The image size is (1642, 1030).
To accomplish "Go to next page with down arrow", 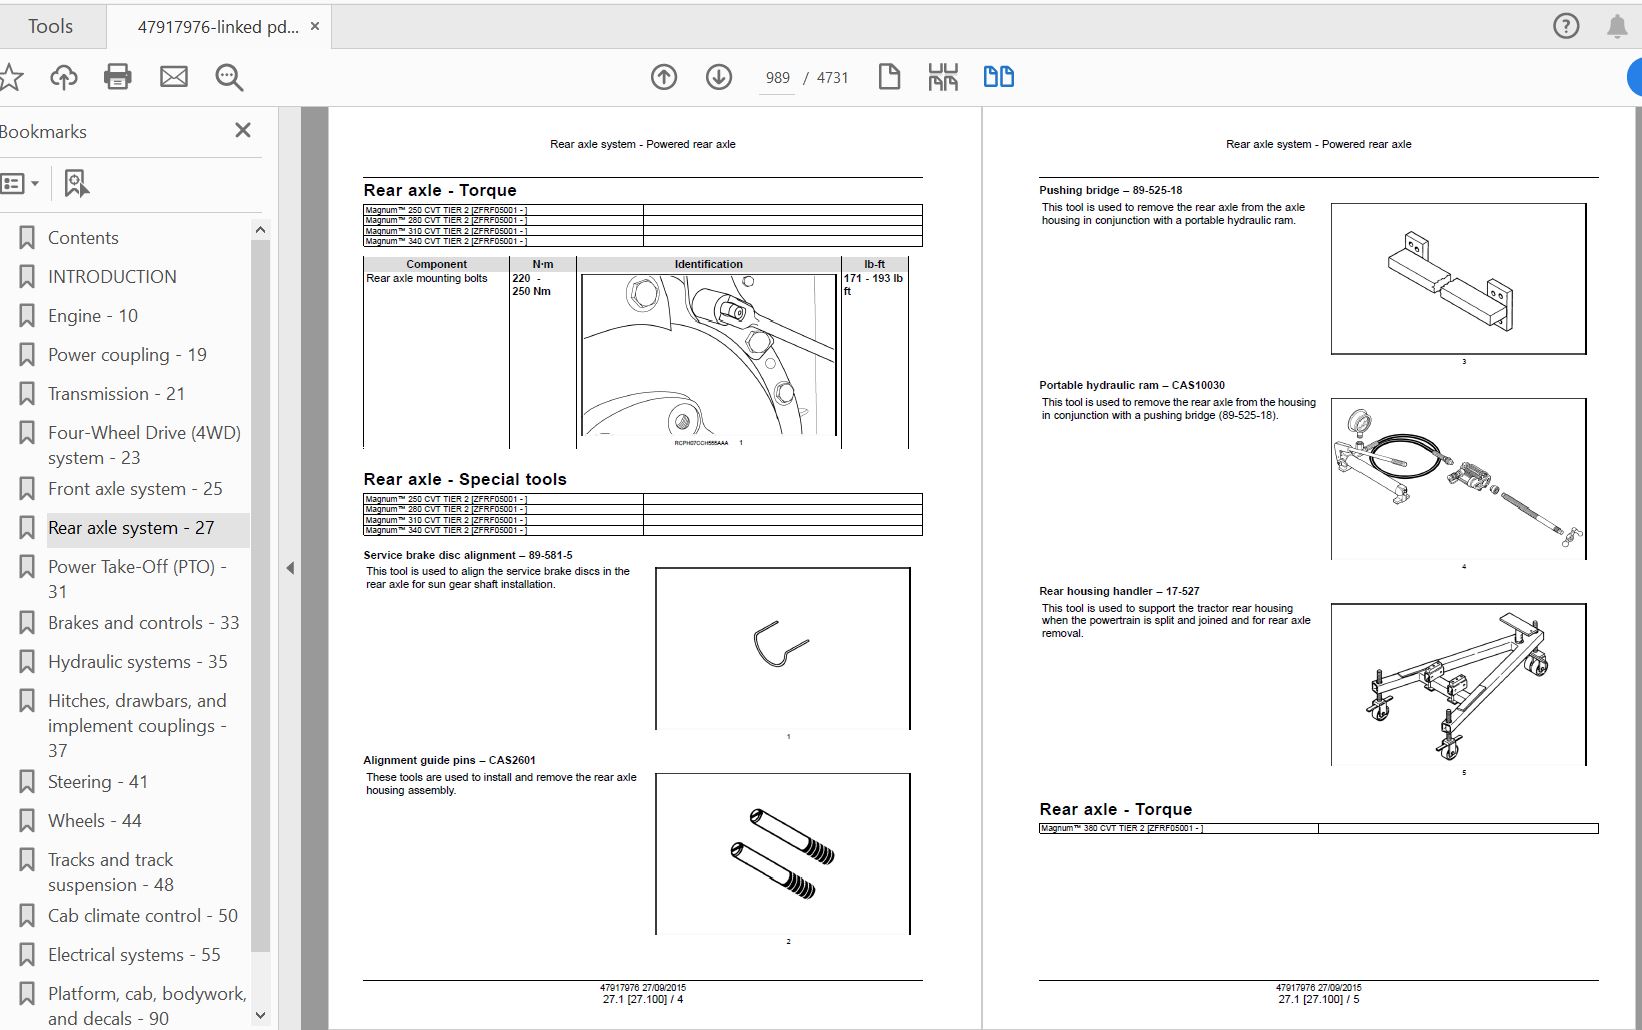I will pyautogui.click(x=719, y=77).
